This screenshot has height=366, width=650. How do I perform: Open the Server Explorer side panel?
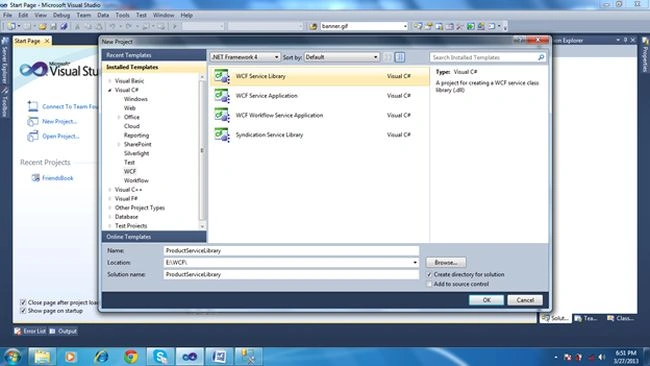(5, 60)
